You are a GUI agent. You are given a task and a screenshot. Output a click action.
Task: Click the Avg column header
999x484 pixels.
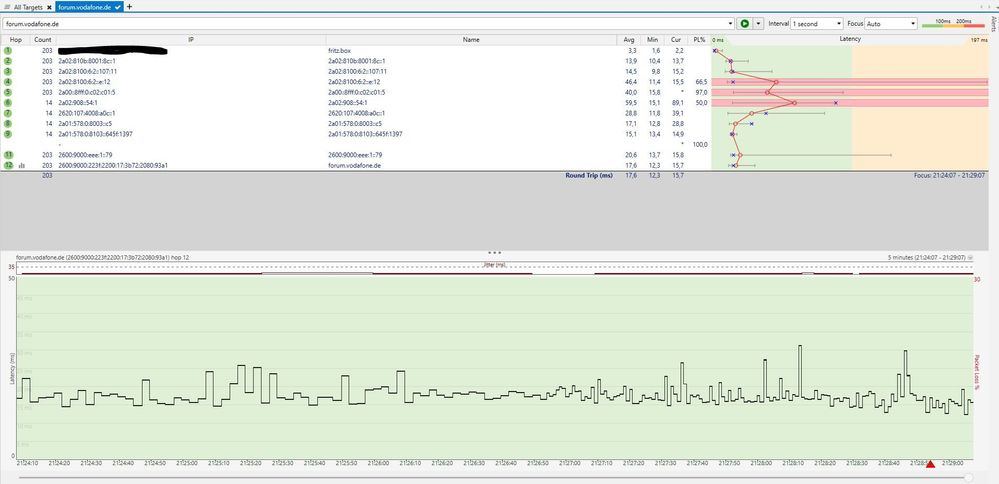click(629, 39)
